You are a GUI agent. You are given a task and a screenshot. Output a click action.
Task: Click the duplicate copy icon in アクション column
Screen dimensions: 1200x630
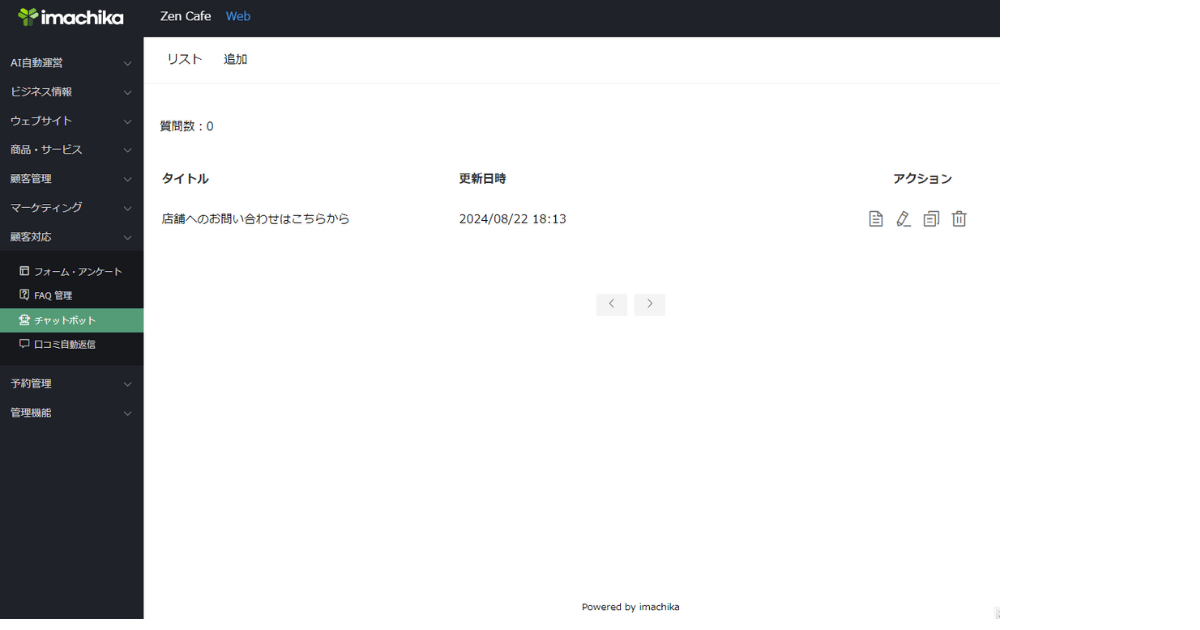[x=931, y=219]
